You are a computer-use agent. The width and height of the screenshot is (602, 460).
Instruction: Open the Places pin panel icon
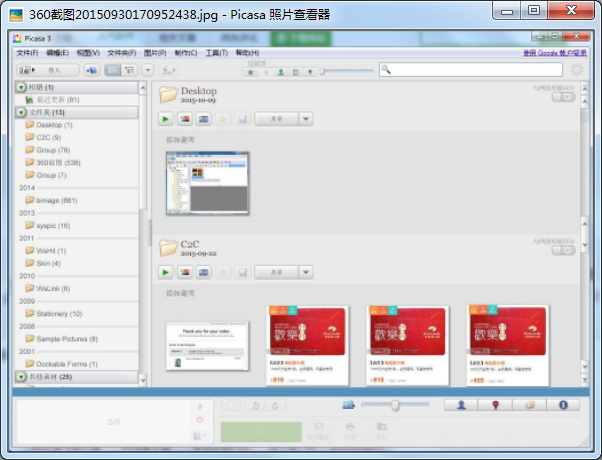click(x=495, y=405)
